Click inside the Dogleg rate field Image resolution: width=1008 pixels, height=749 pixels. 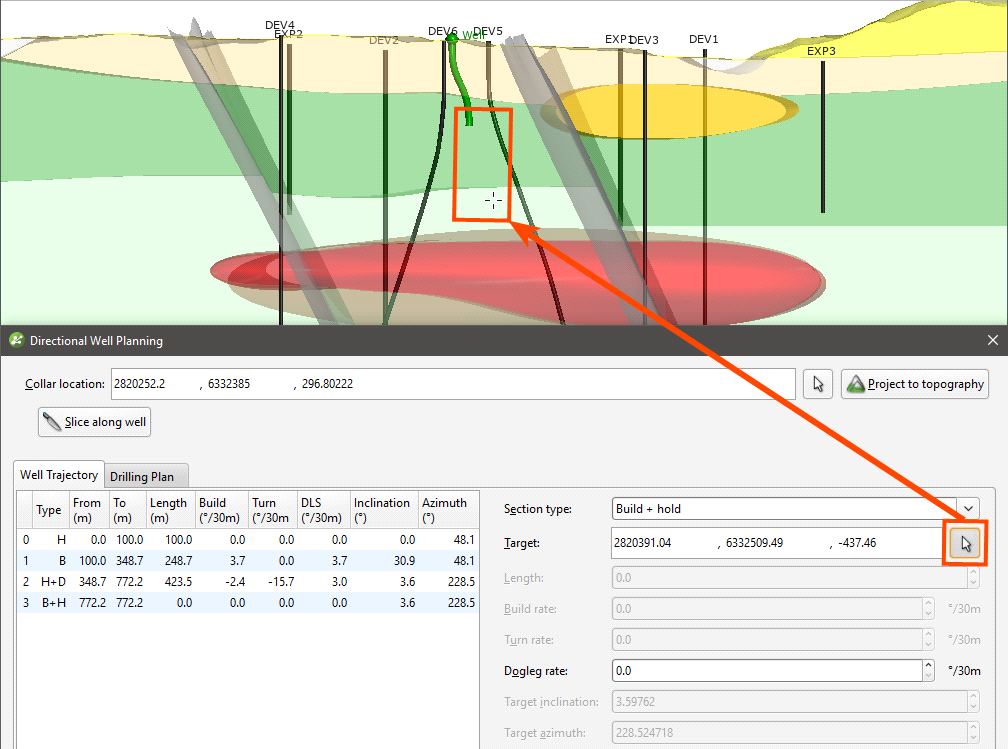[765, 671]
